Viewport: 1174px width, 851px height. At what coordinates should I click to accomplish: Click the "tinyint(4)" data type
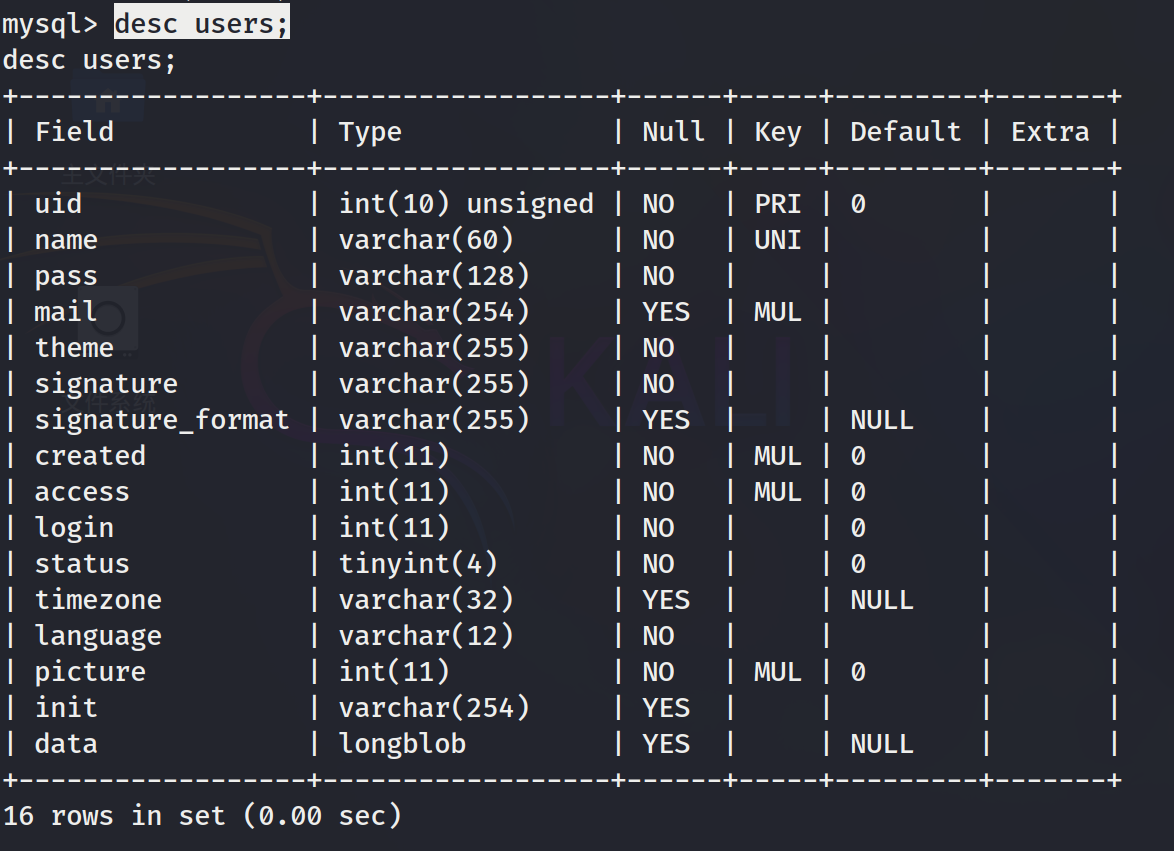[x=418, y=564]
